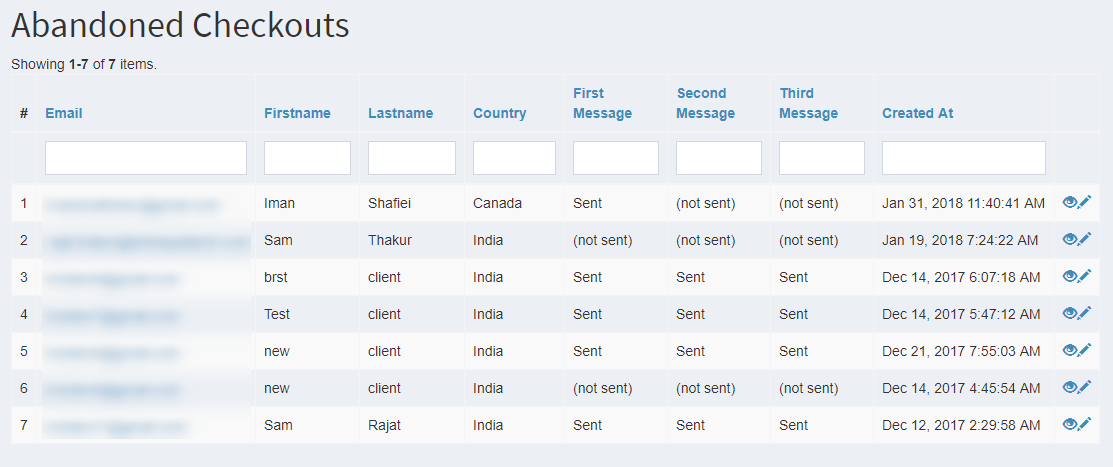Sort by Created At column
The width and height of the screenshot is (1113, 467).
coord(917,113)
